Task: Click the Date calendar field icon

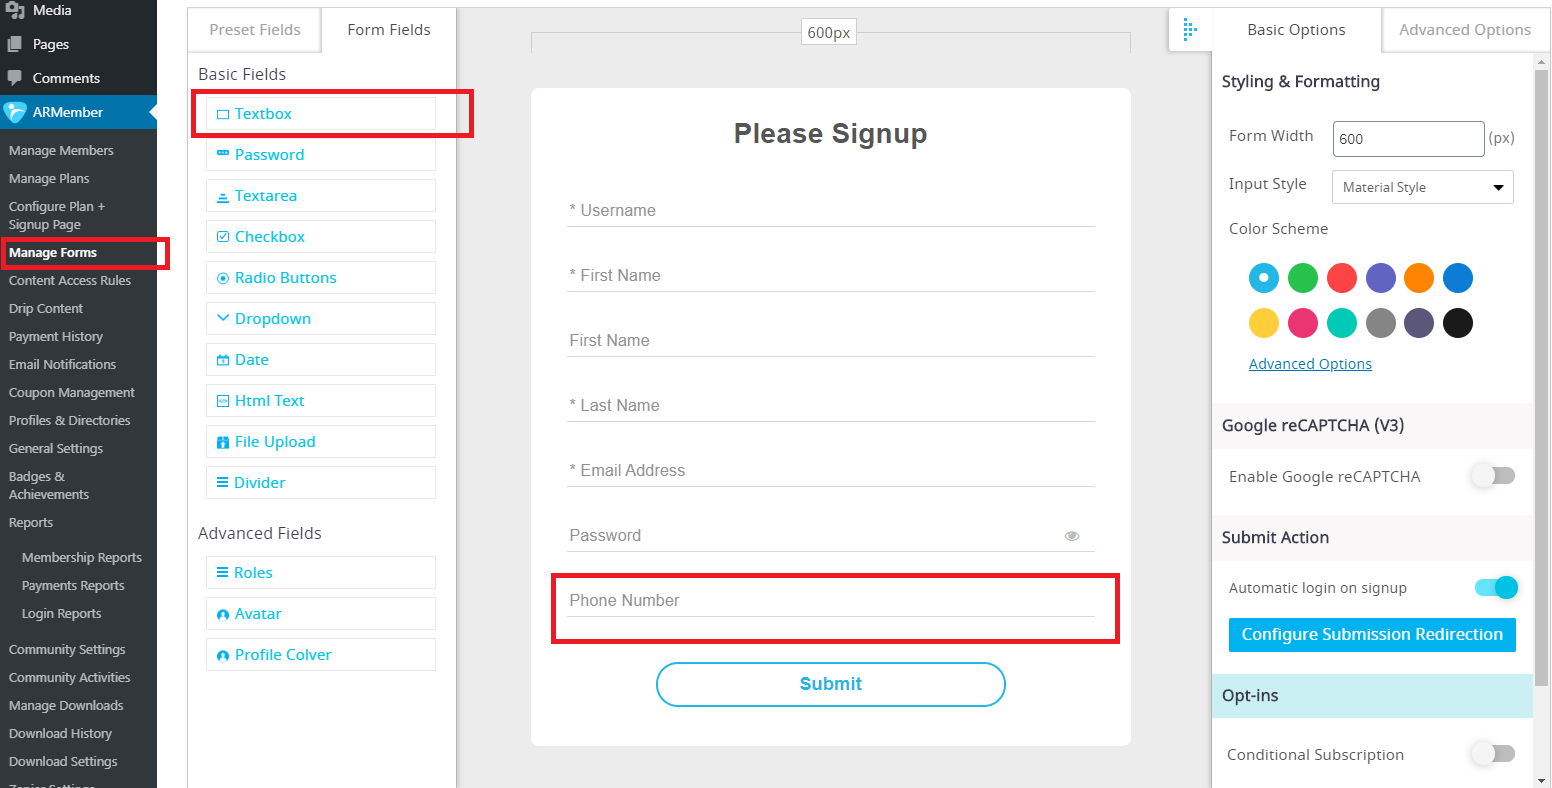Action: click(x=223, y=360)
